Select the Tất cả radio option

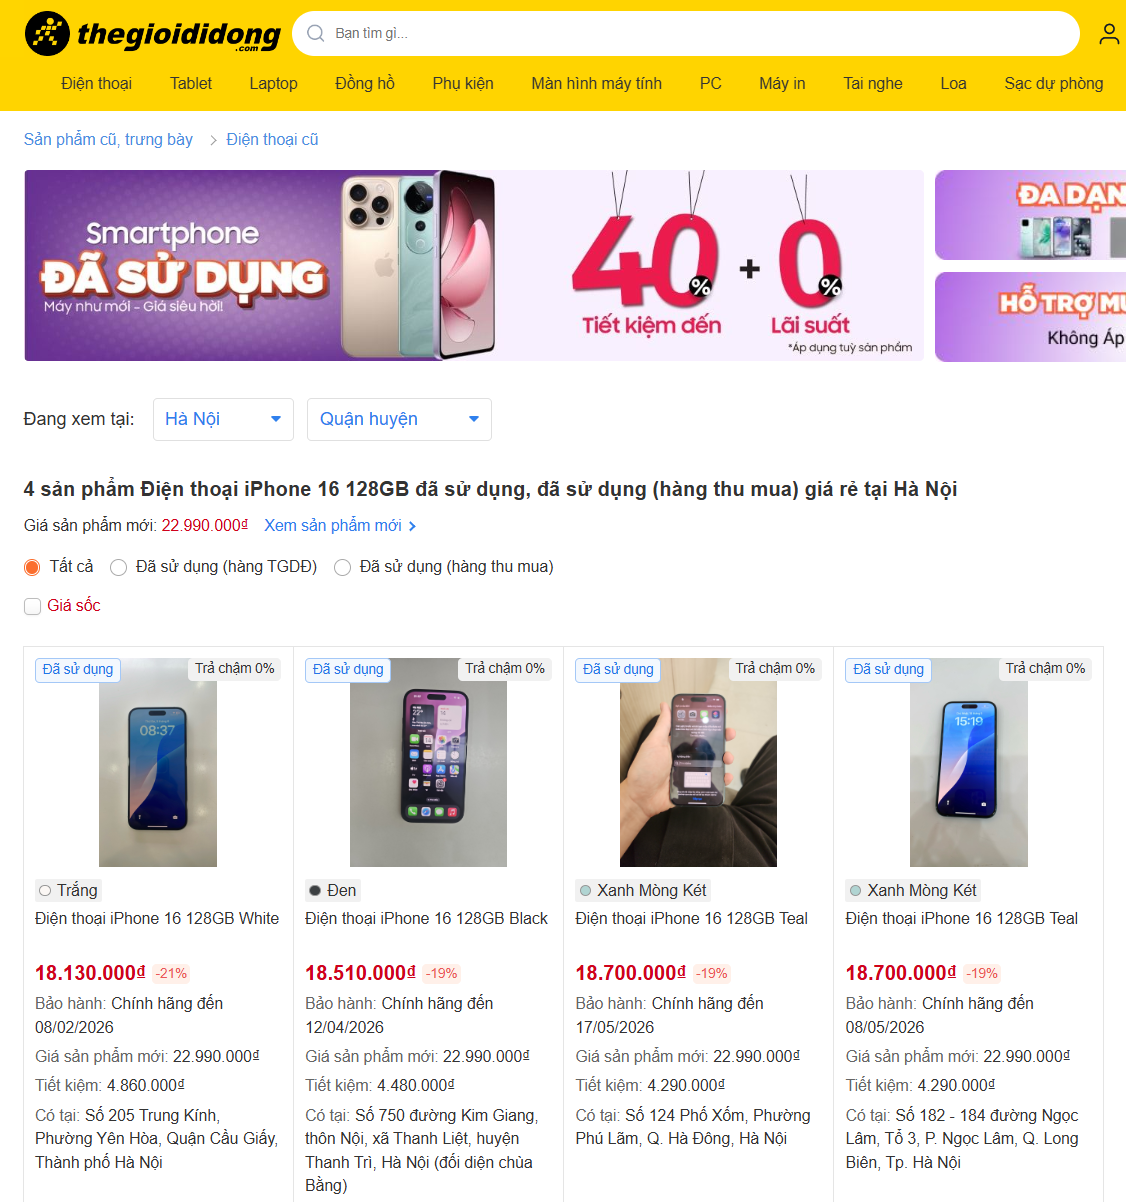(33, 567)
